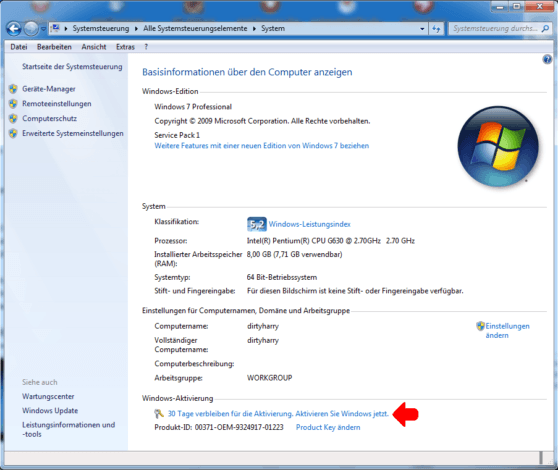Screen dimensions: 558x470
Task: Open the Bearbeiten menu
Action: pyautogui.click(x=54, y=47)
